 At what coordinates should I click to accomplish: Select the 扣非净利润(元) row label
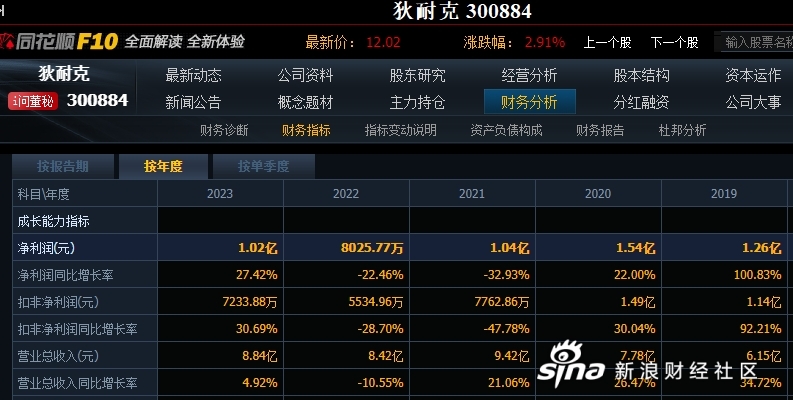tap(58, 302)
